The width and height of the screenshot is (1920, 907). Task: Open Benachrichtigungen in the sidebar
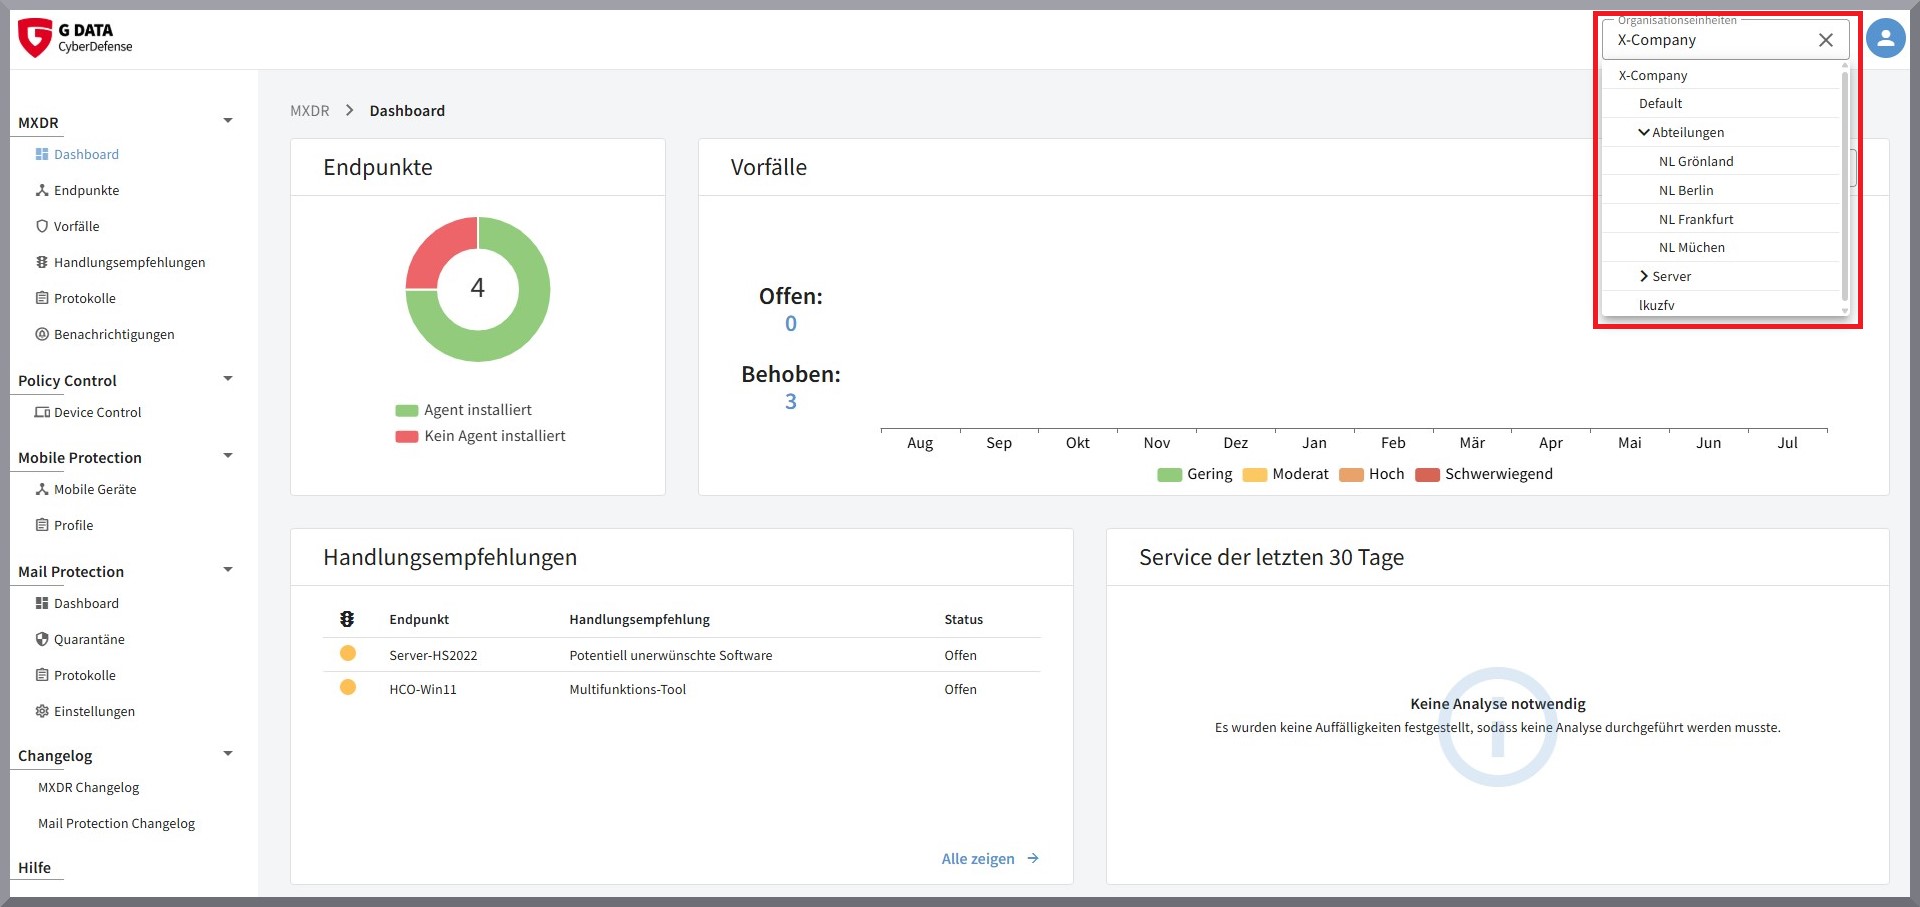(x=105, y=334)
